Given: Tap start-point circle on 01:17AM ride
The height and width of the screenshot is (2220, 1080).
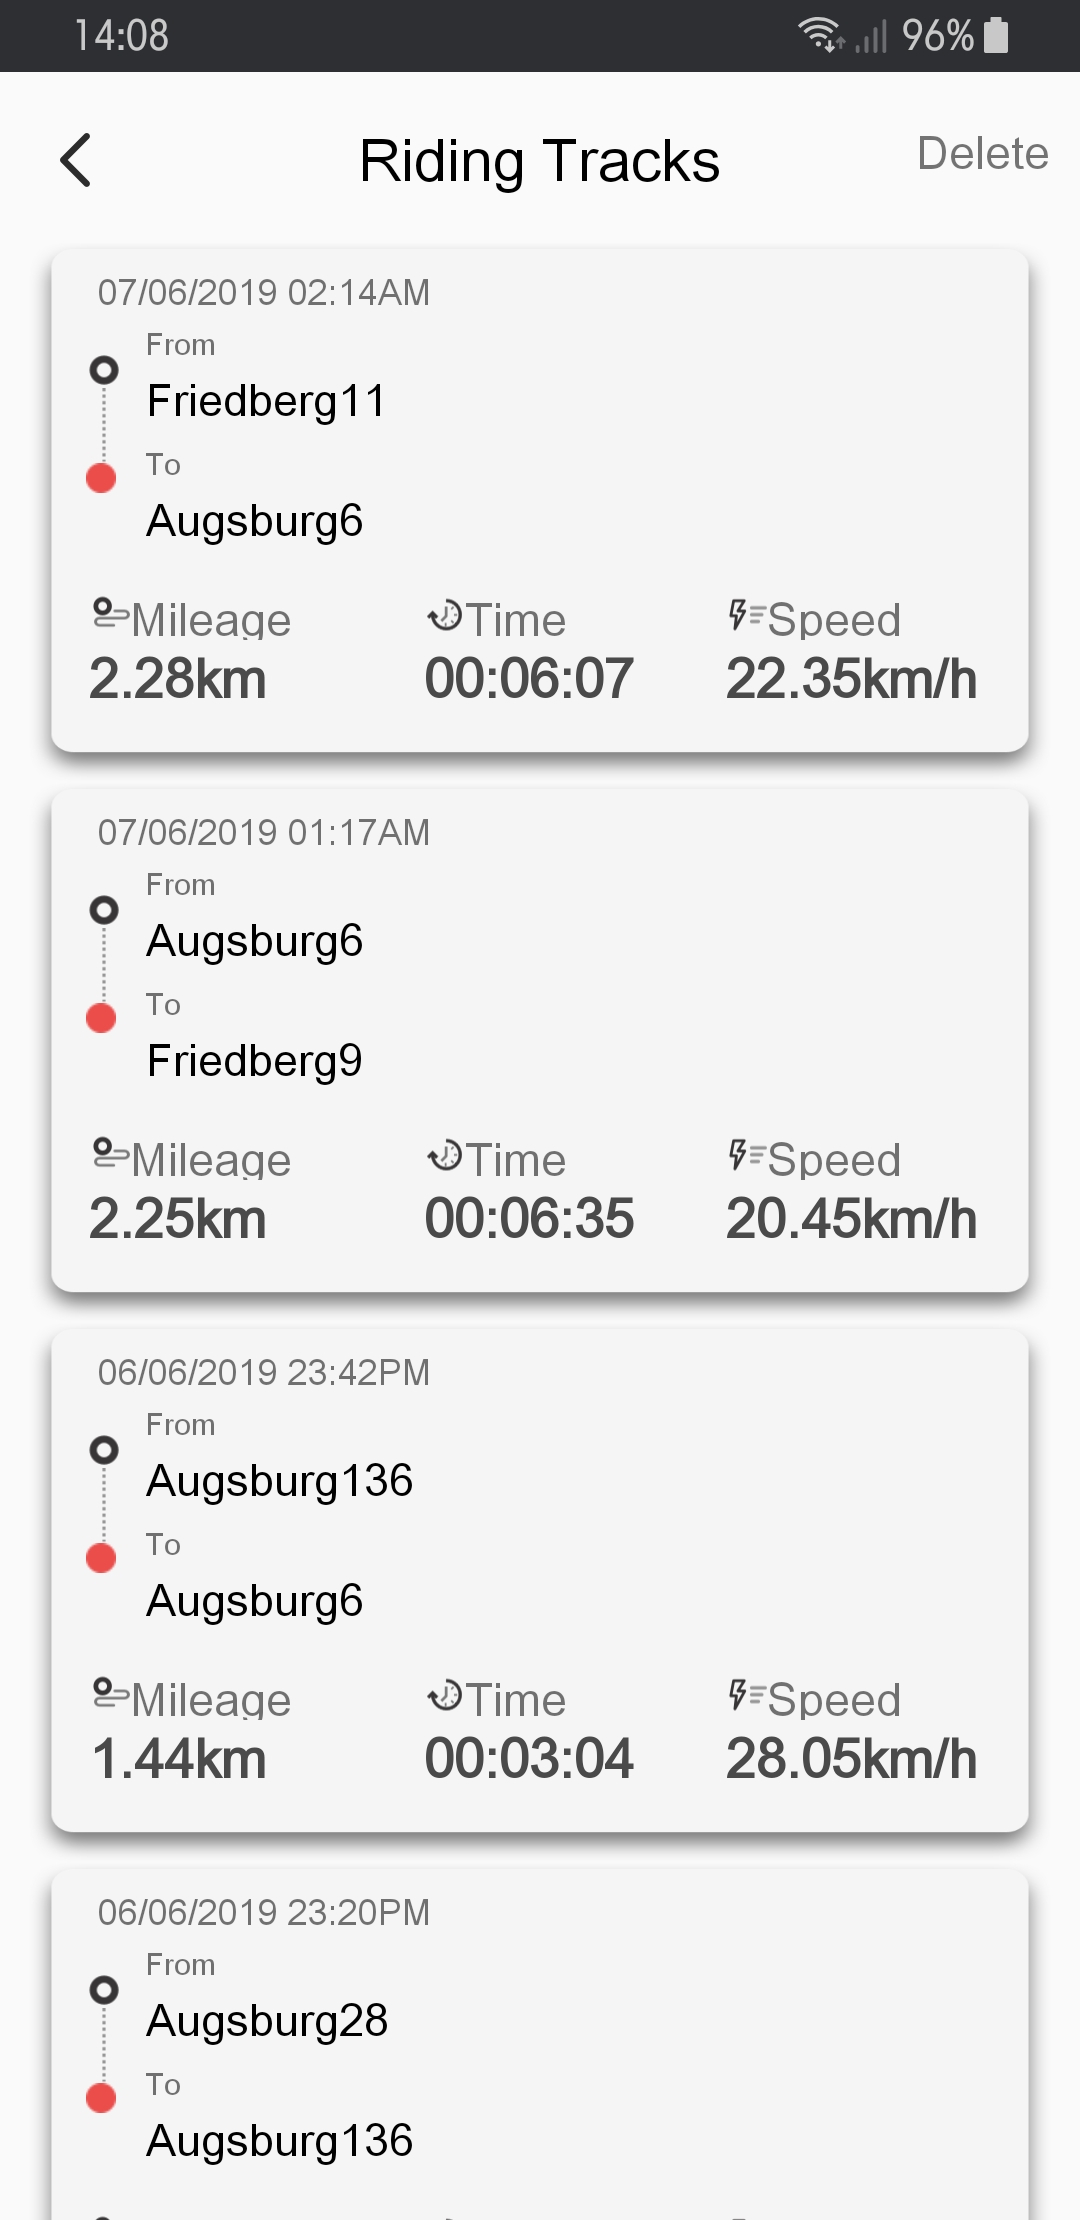Looking at the screenshot, I should [x=103, y=910].
